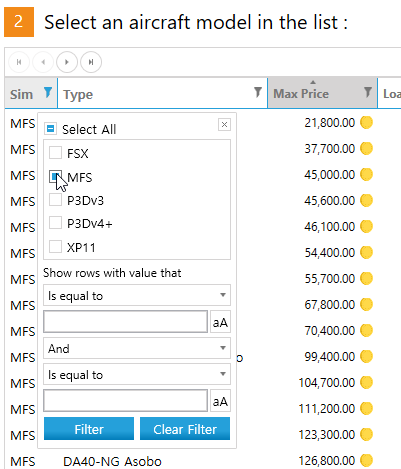Toggle second match case aA button

(x=220, y=401)
